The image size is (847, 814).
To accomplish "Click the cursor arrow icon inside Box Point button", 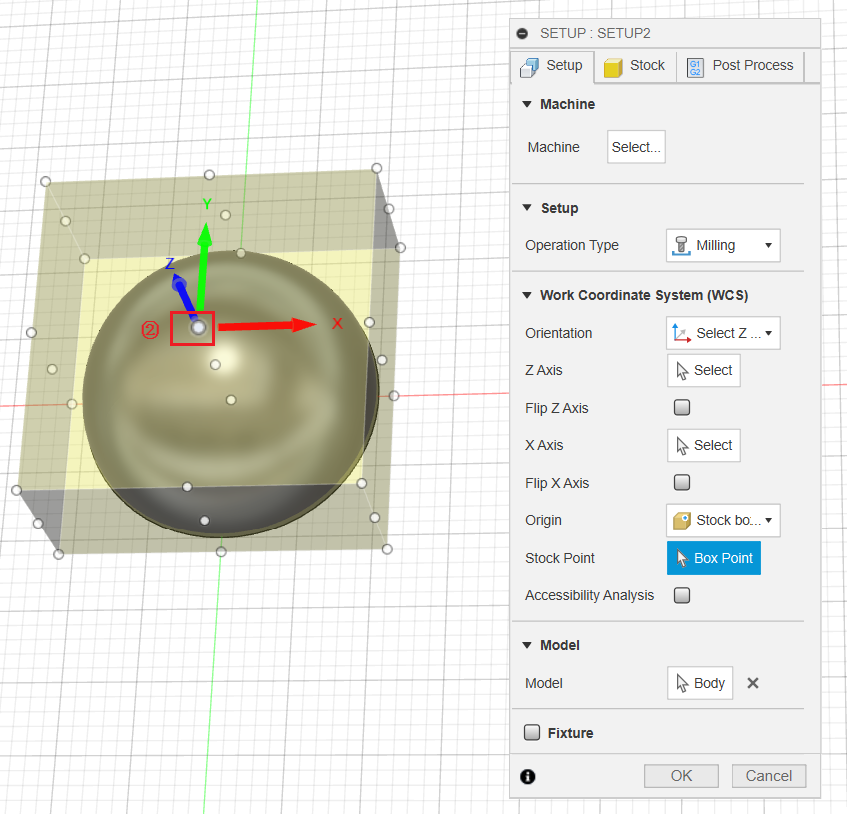I will point(683,558).
